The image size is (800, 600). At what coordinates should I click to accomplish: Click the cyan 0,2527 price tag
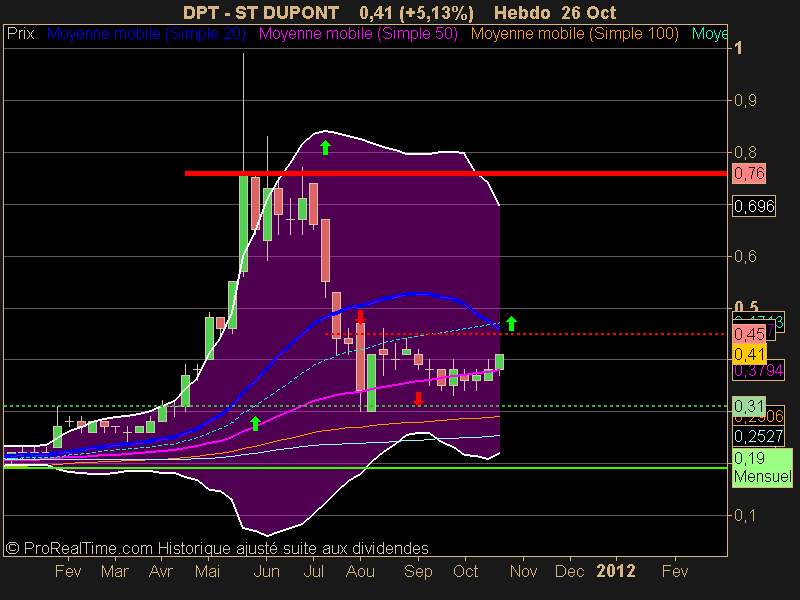tap(758, 436)
